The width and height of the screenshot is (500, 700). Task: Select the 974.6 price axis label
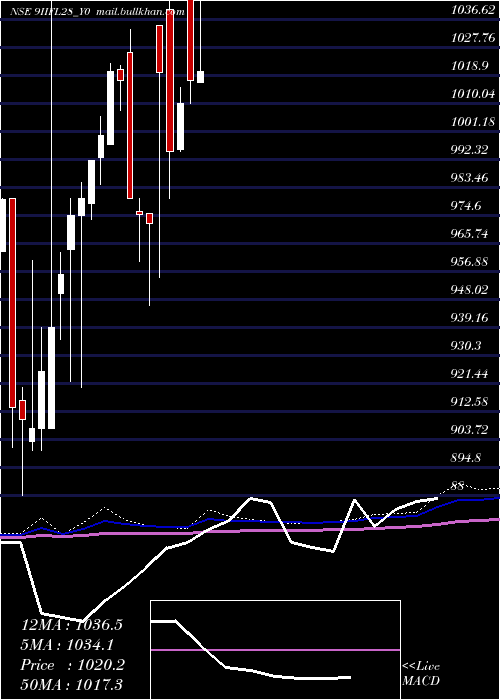[x=466, y=206]
